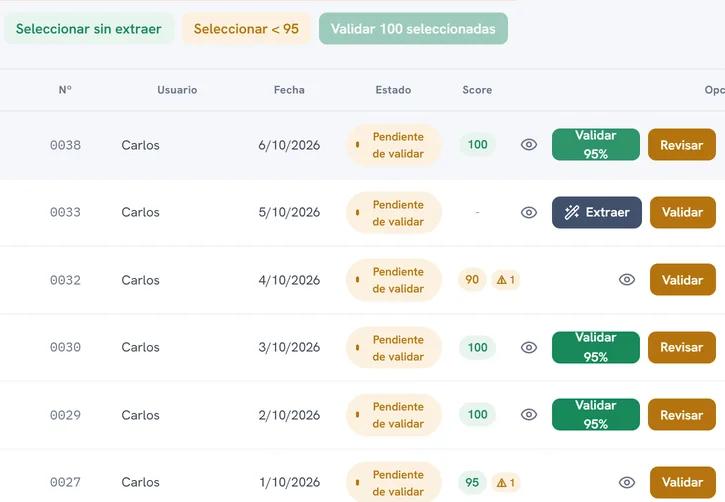
Task: Click the eye icon for row 0038
Action: (x=528, y=145)
